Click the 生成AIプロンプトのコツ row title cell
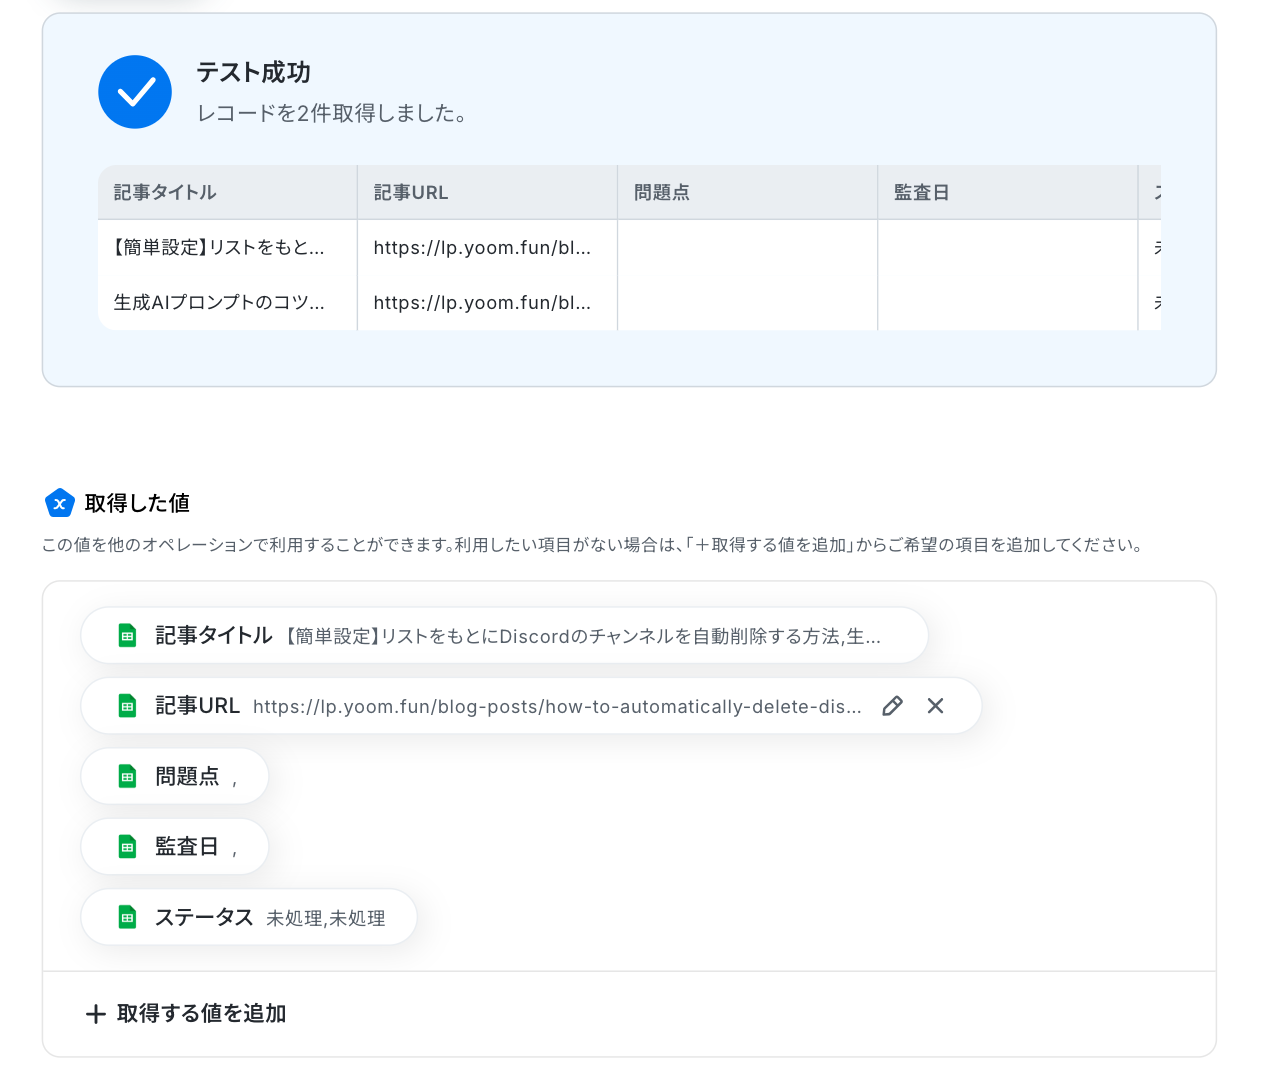Image resolution: width=1266 pixels, height=1068 pixels. coord(219,302)
